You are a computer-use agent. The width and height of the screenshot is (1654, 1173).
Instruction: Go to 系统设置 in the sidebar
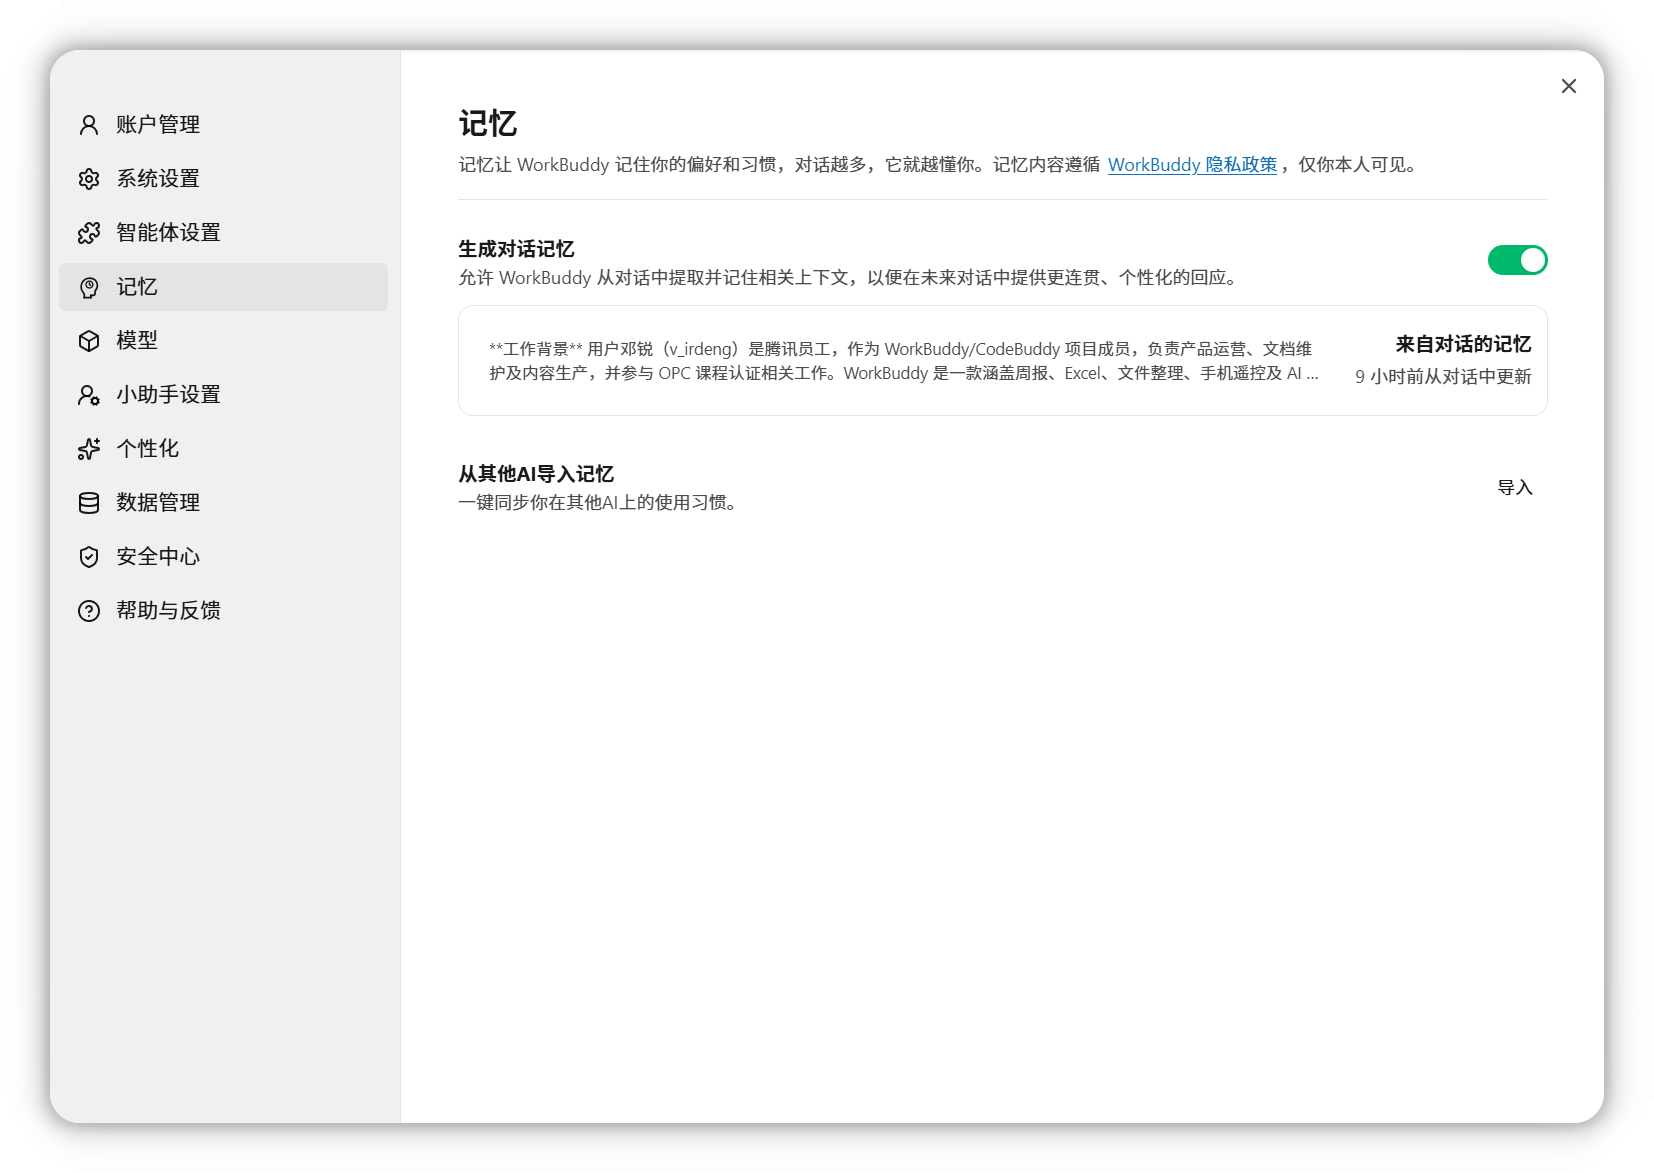224,179
